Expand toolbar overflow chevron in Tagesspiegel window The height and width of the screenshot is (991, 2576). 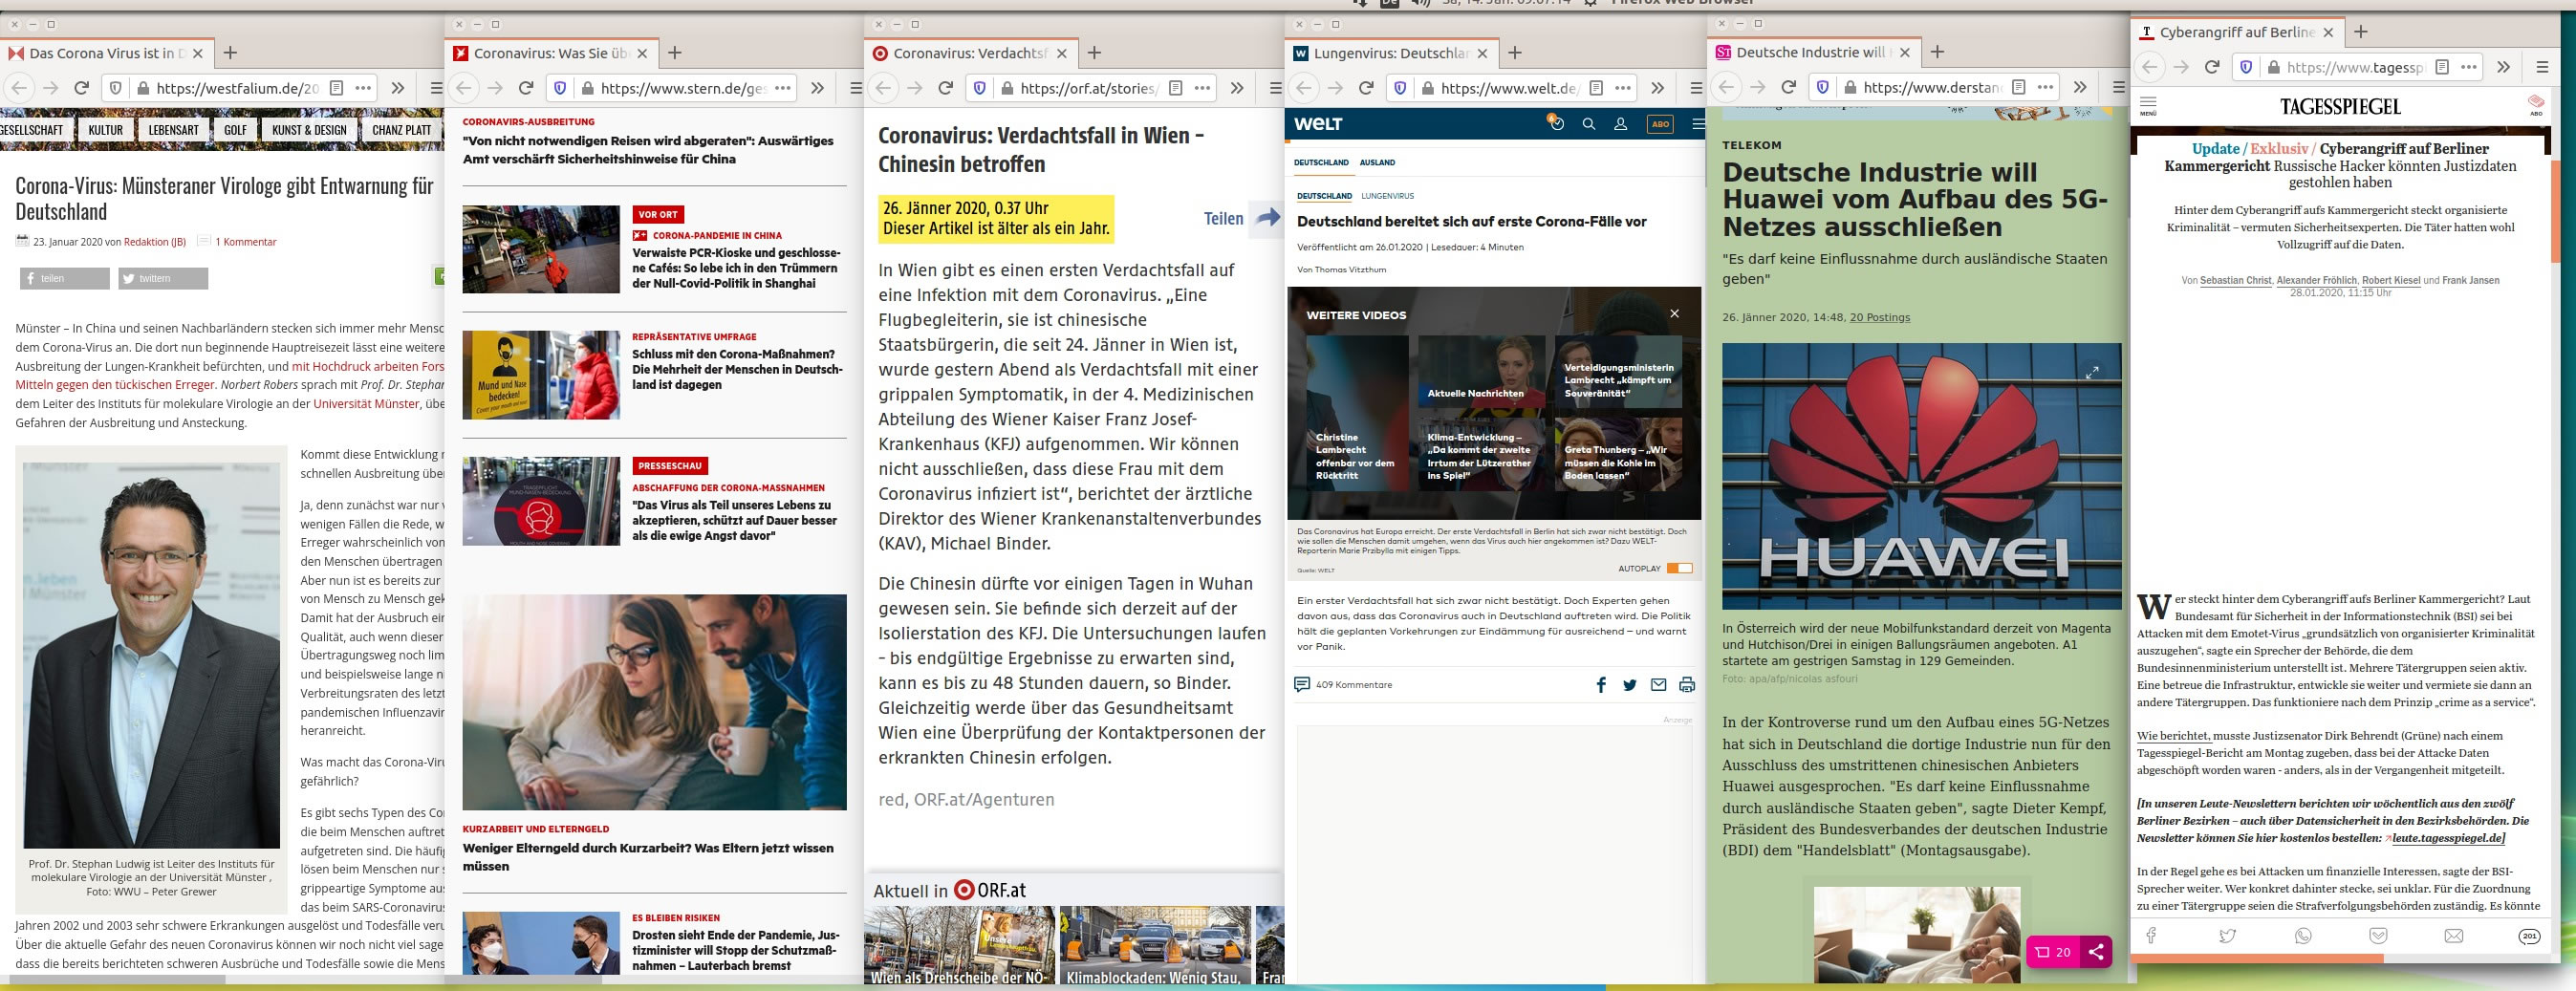pos(2503,67)
